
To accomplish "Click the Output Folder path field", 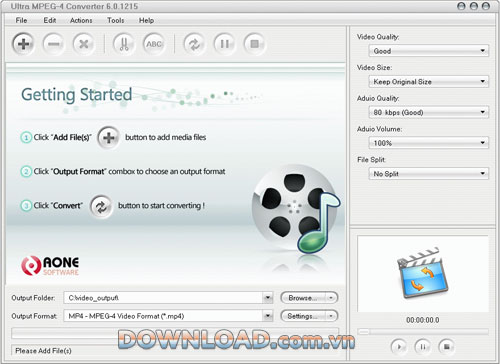I will pos(163,298).
